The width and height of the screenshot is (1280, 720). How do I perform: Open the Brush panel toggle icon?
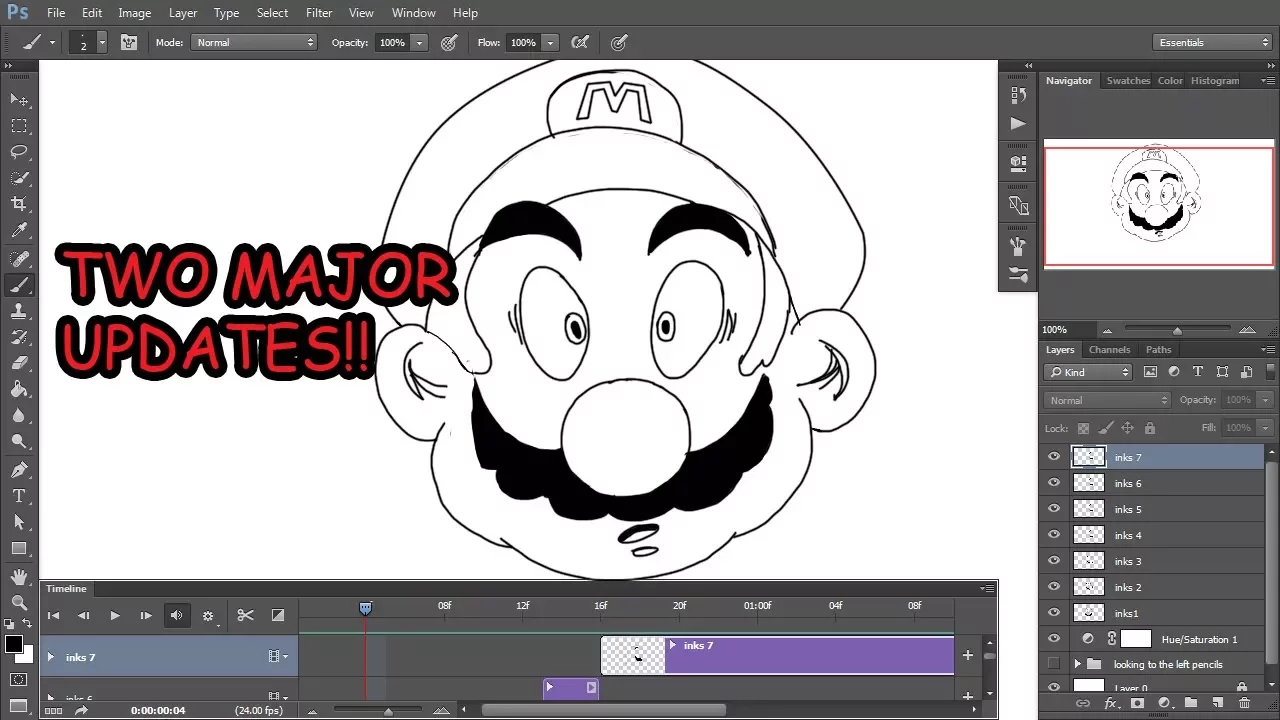129,42
